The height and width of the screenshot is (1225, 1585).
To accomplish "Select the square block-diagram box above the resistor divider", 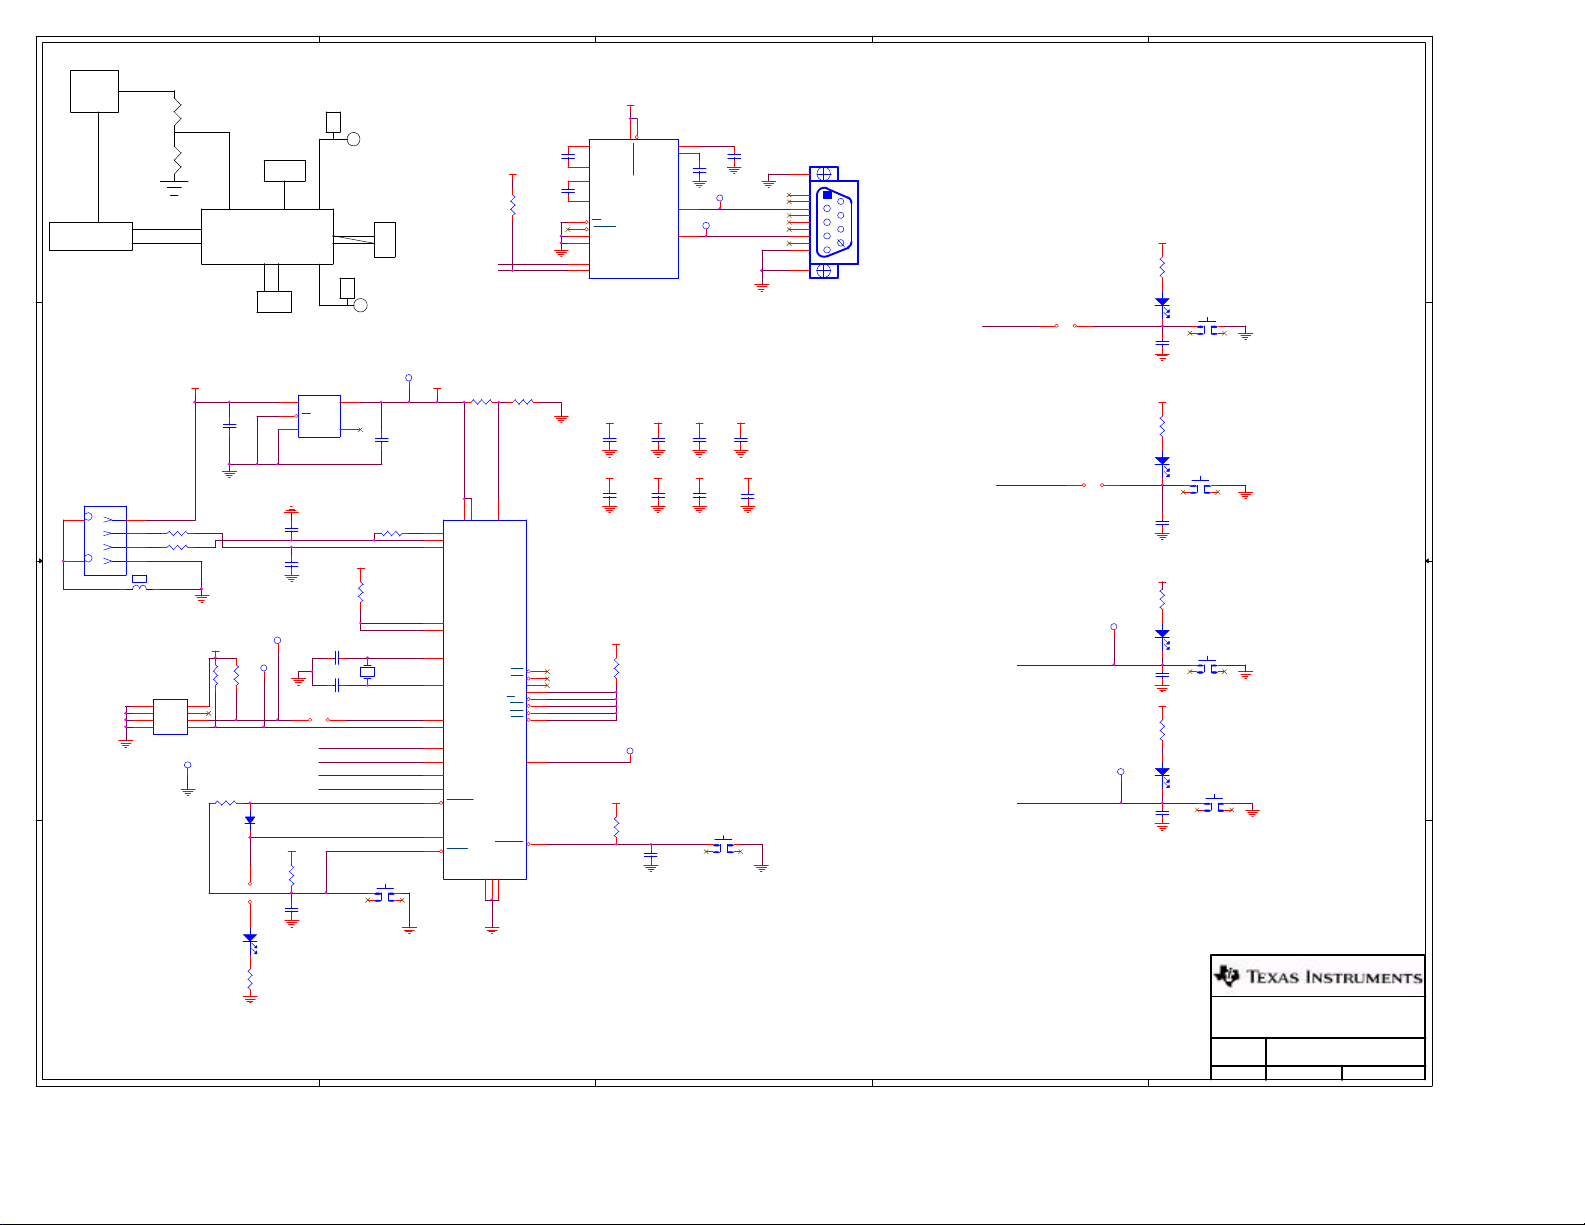I will point(95,91).
